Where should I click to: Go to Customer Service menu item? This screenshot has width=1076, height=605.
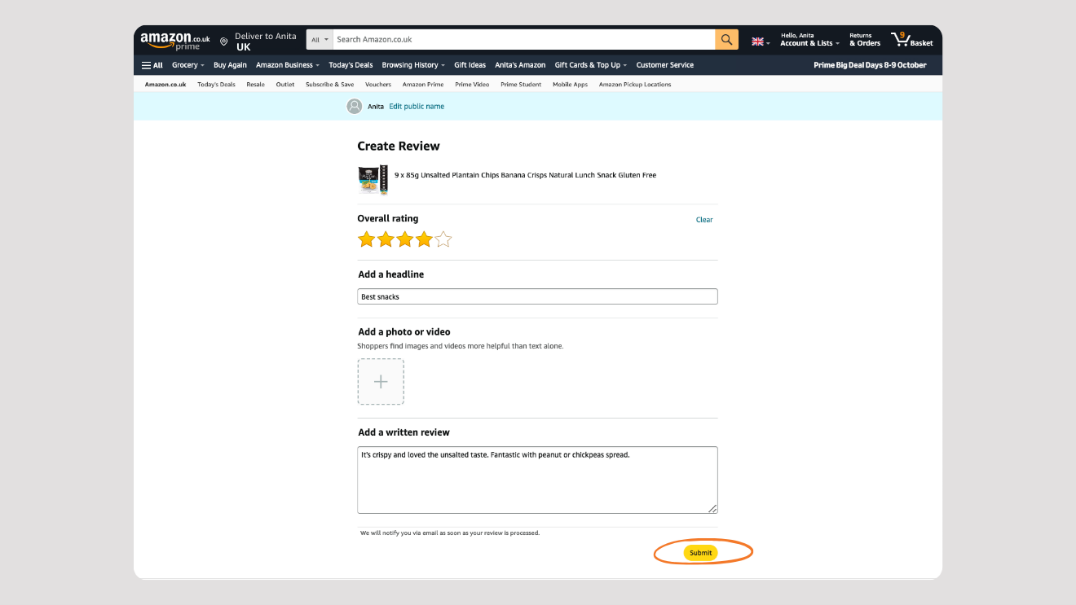[x=664, y=65]
